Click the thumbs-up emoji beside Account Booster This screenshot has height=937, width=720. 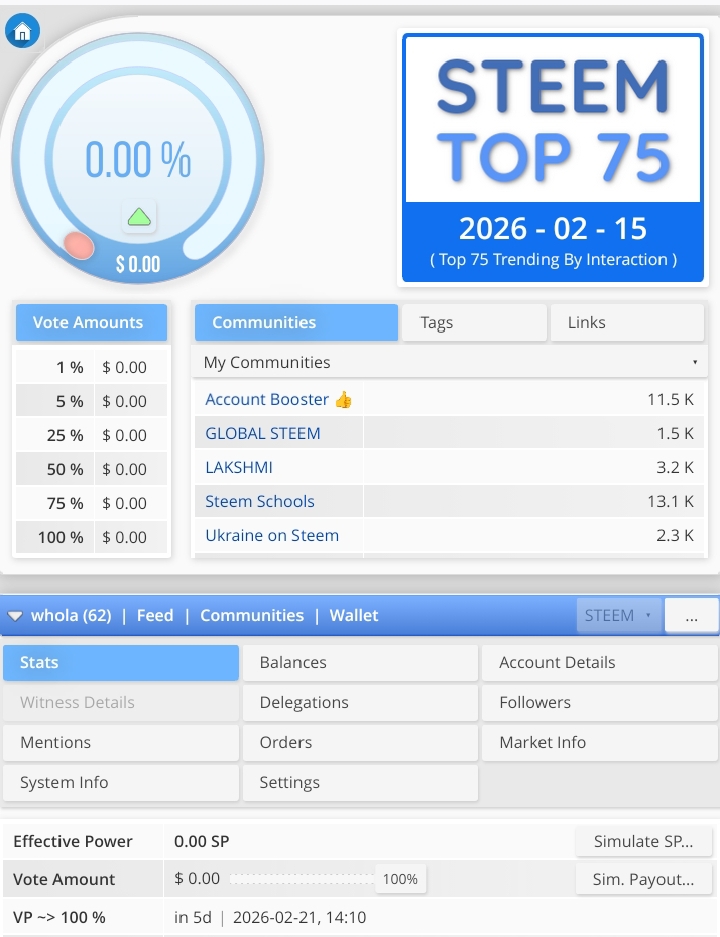(344, 399)
